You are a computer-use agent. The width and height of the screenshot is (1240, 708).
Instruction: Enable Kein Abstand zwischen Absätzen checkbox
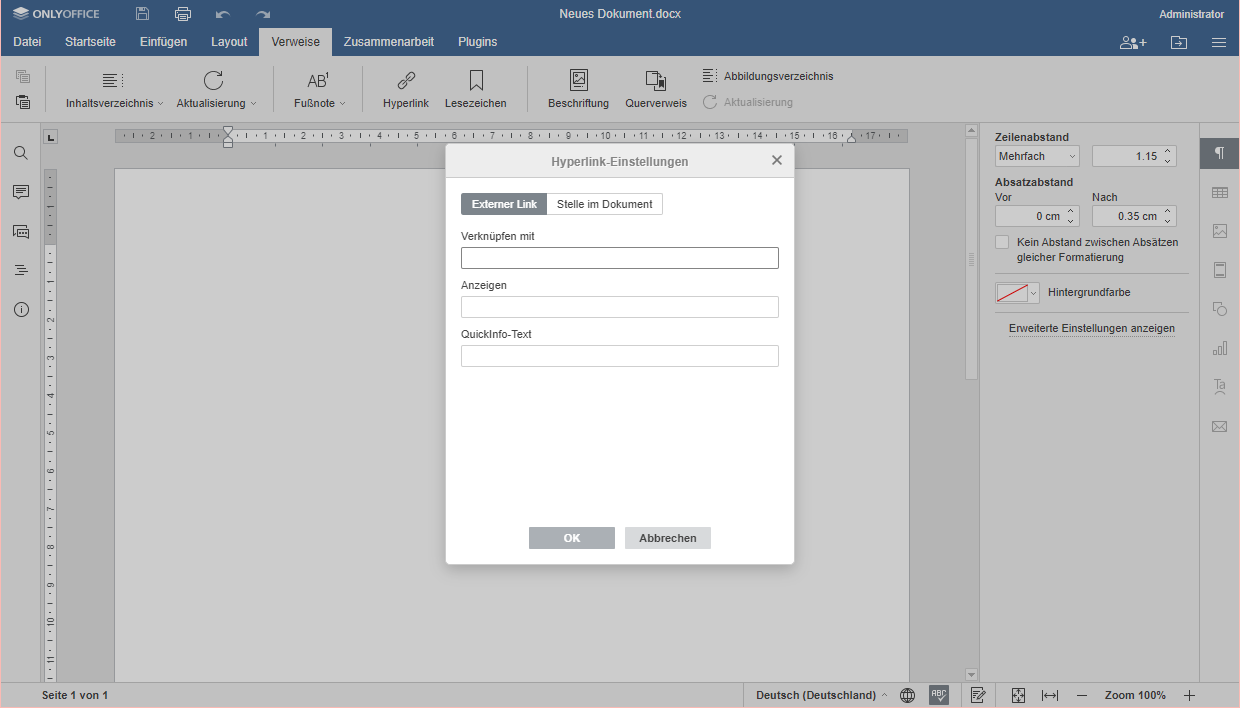[1002, 242]
